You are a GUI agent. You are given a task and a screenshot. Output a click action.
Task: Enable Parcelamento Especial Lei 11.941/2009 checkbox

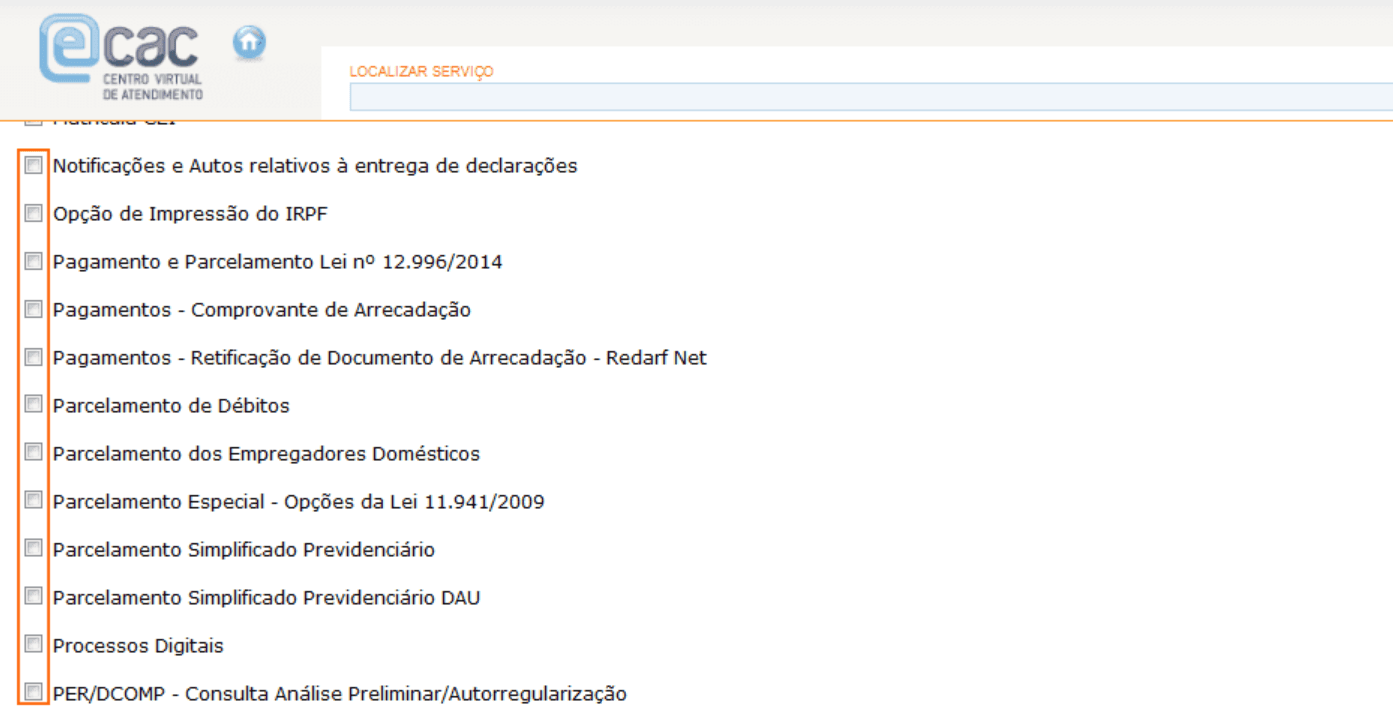(x=34, y=500)
